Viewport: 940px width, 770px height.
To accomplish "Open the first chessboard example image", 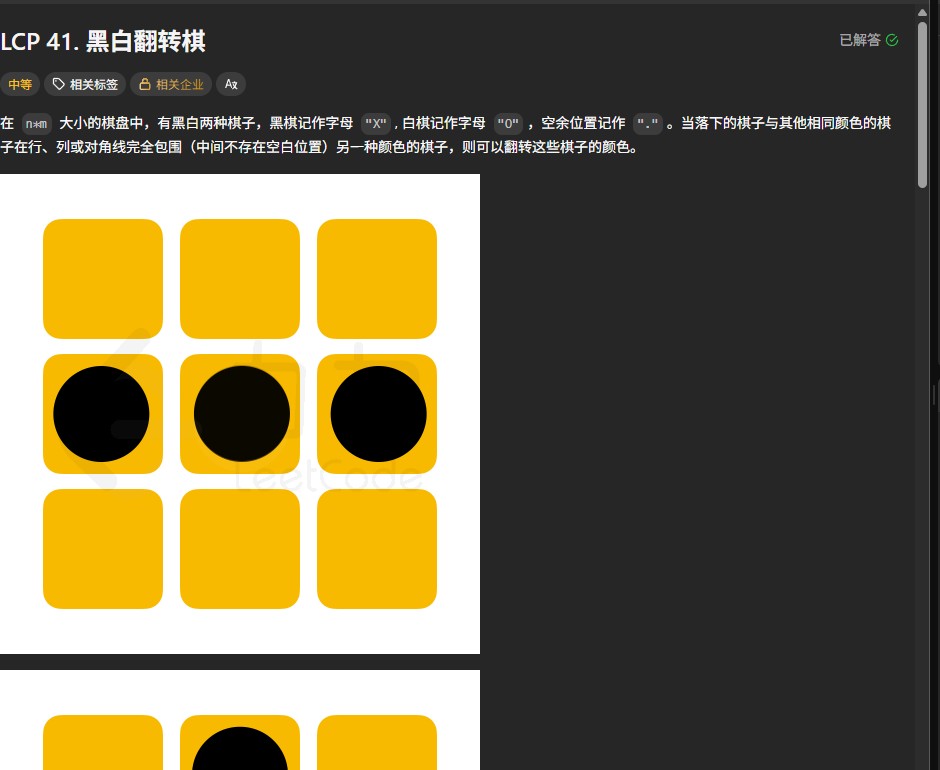I will 240,414.
